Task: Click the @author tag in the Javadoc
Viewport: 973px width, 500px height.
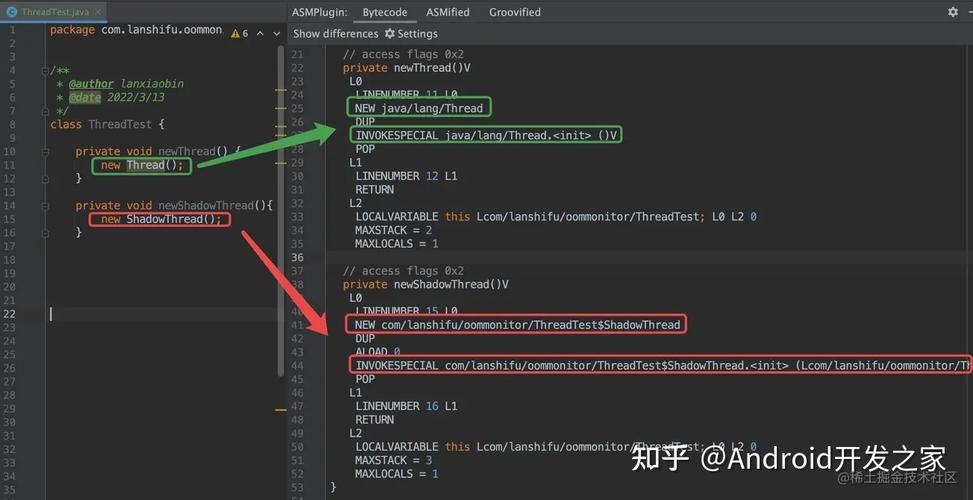Action: point(91,84)
